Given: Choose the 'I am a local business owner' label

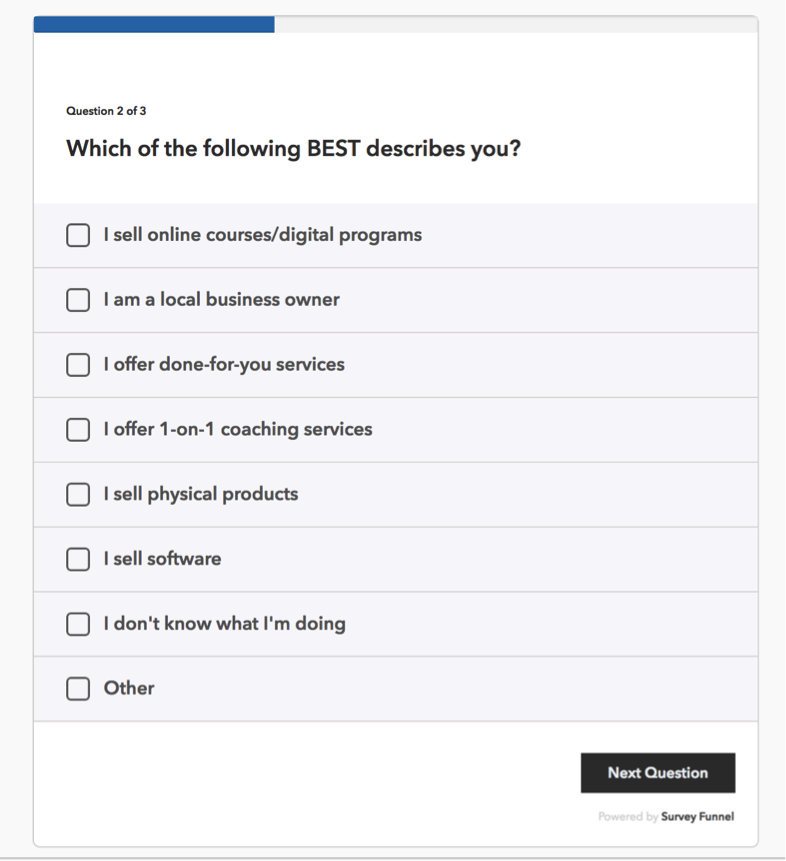Looking at the screenshot, I should point(221,300).
